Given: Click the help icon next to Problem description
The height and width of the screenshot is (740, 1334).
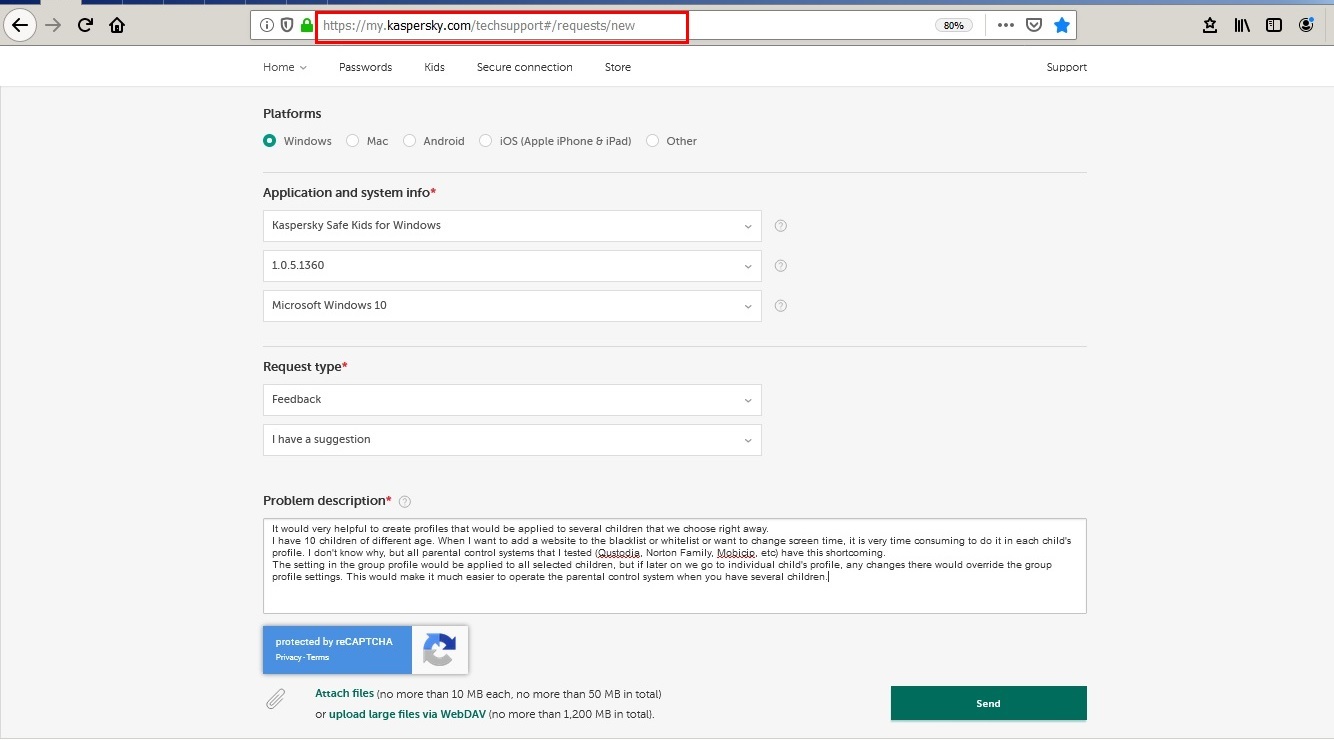Looking at the screenshot, I should 405,501.
